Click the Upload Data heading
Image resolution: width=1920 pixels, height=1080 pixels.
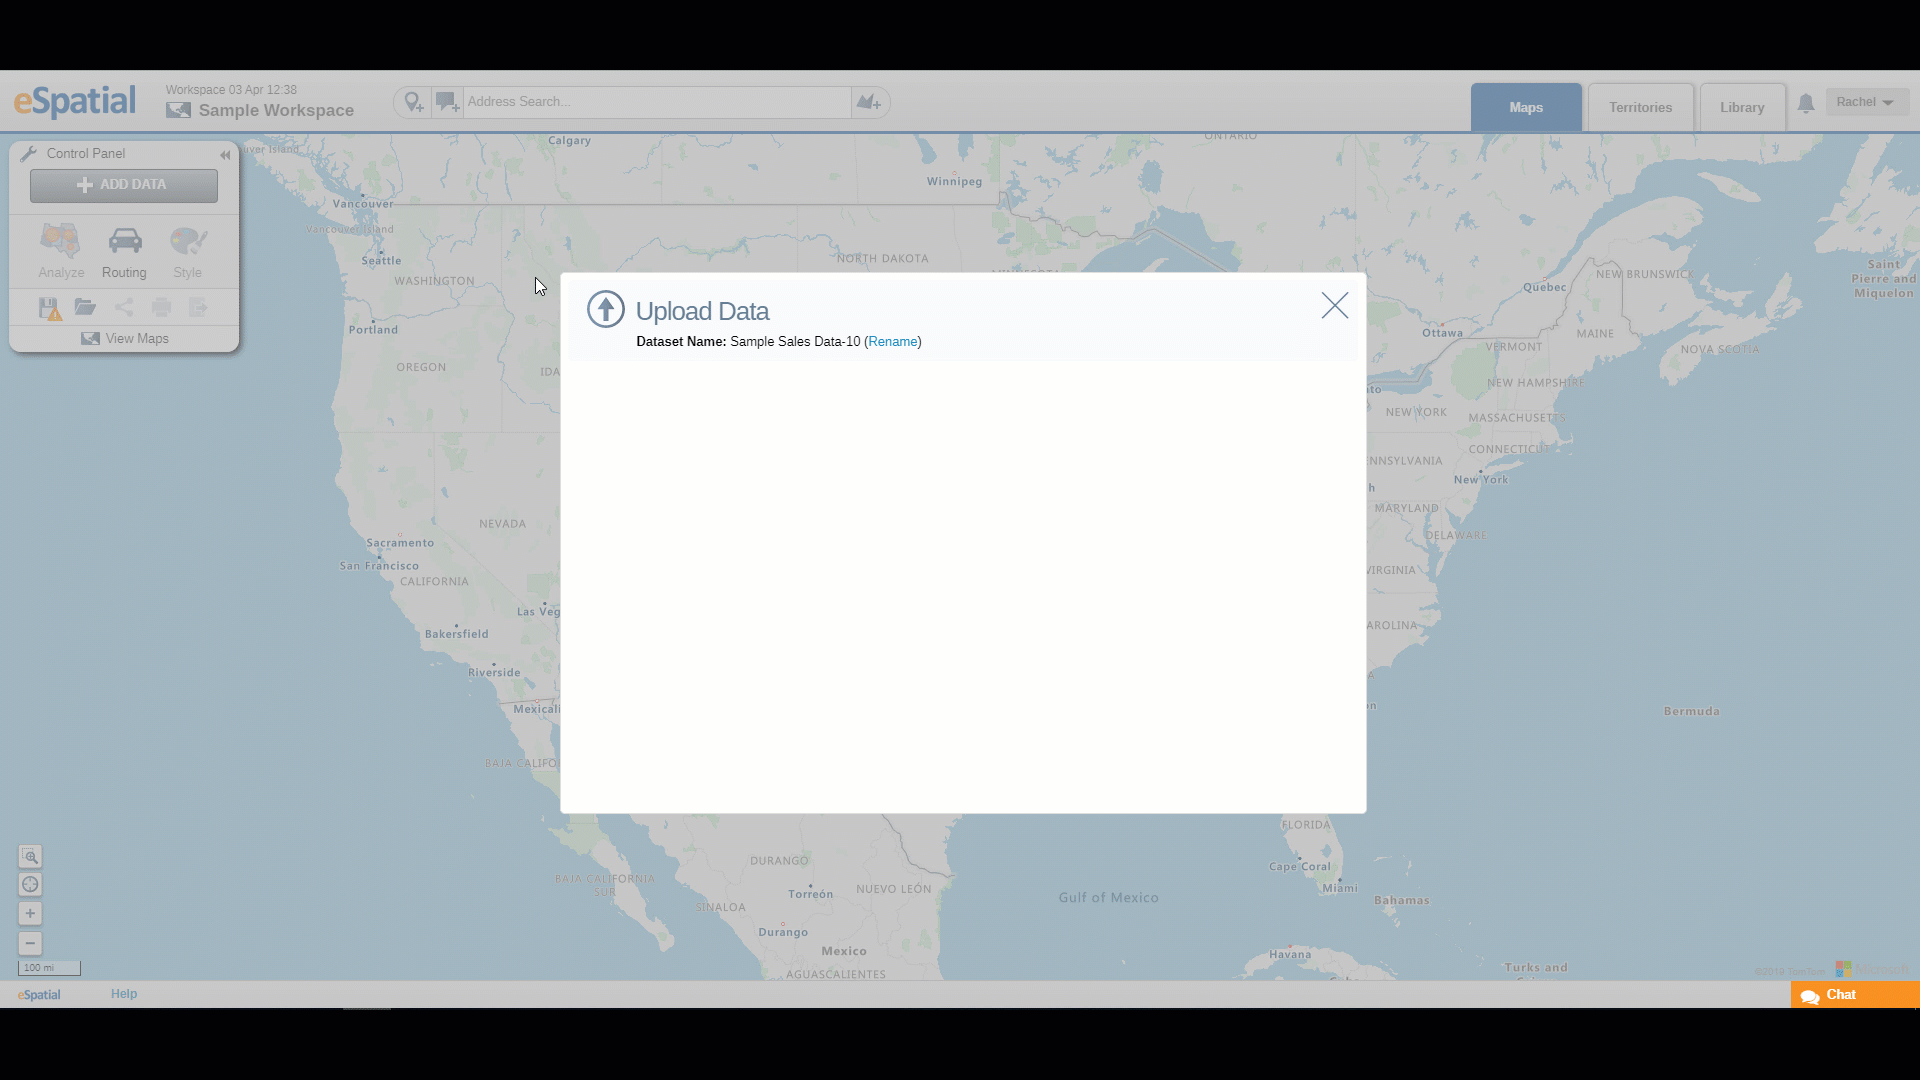[x=702, y=311]
